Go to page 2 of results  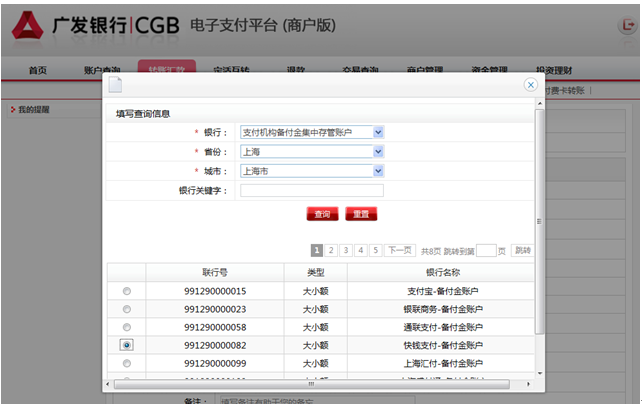331,250
